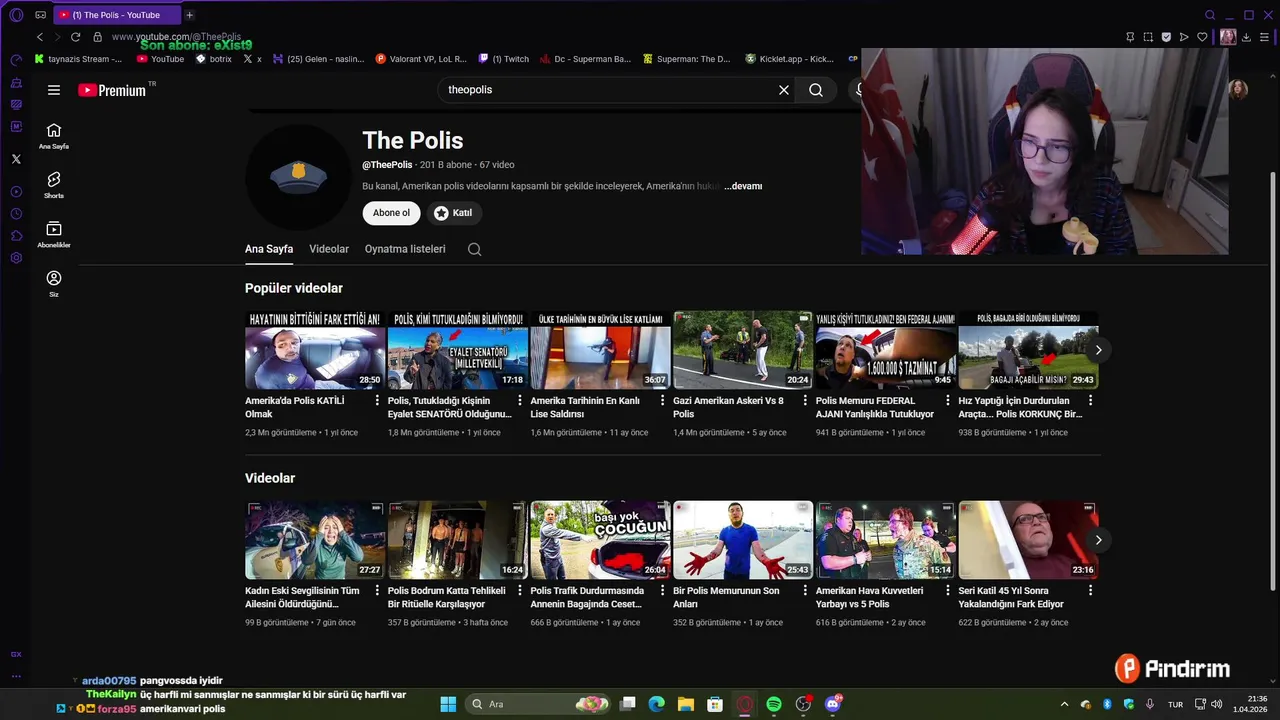Reload the page with browser refresh

click(x=75, y=37)
